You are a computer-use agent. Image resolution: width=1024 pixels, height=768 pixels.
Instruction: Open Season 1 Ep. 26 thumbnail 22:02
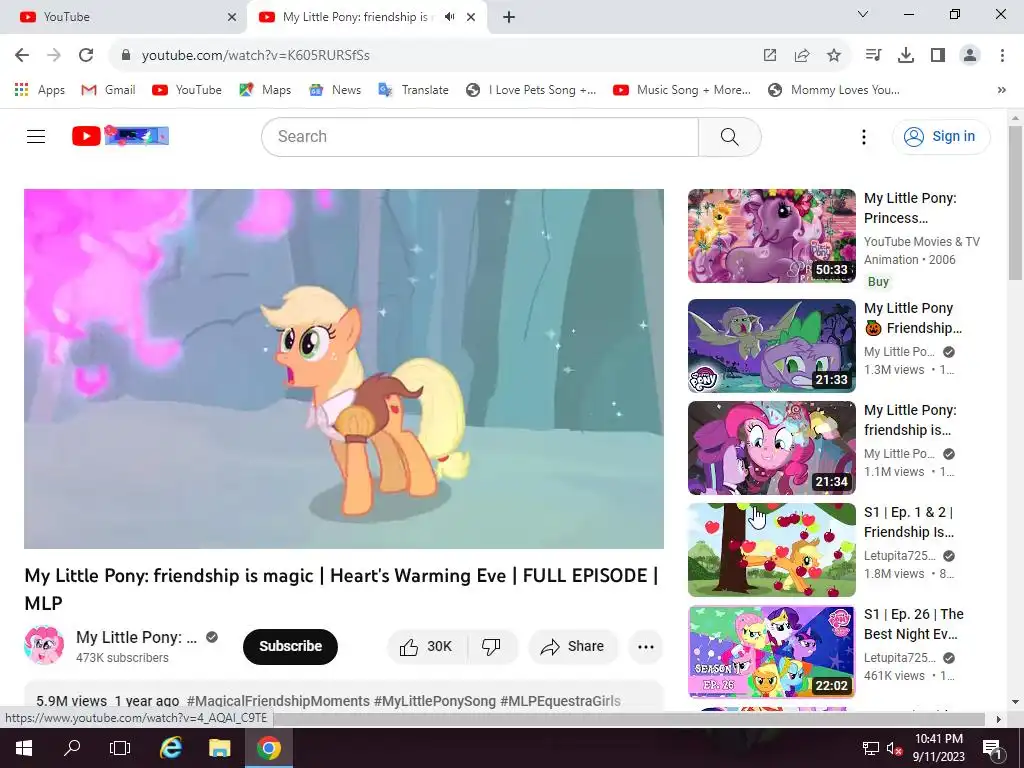(771, 652)
